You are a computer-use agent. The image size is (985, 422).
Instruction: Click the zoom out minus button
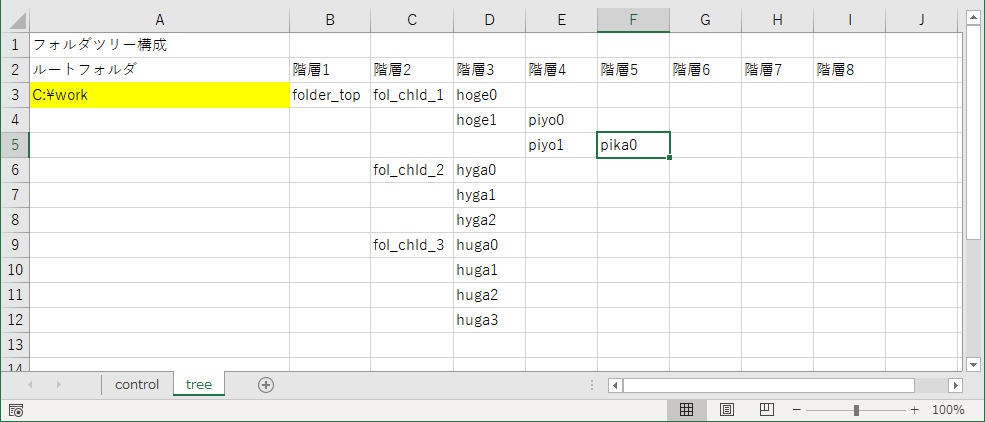pos(797,410)
